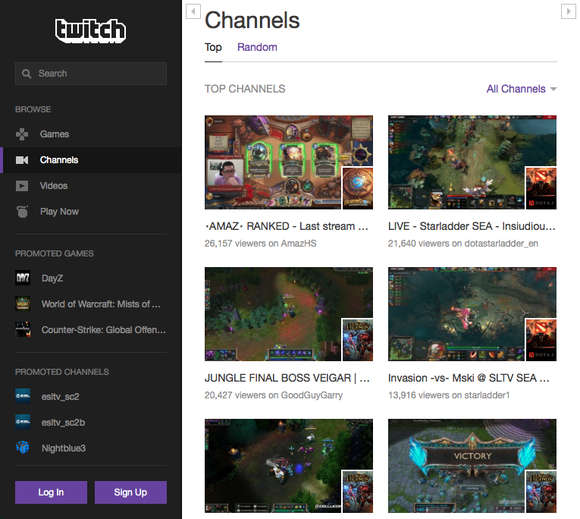Click '21,640 viewers on dotastarladder_en' text
The image size is (580, 519).
coord(463,243)
